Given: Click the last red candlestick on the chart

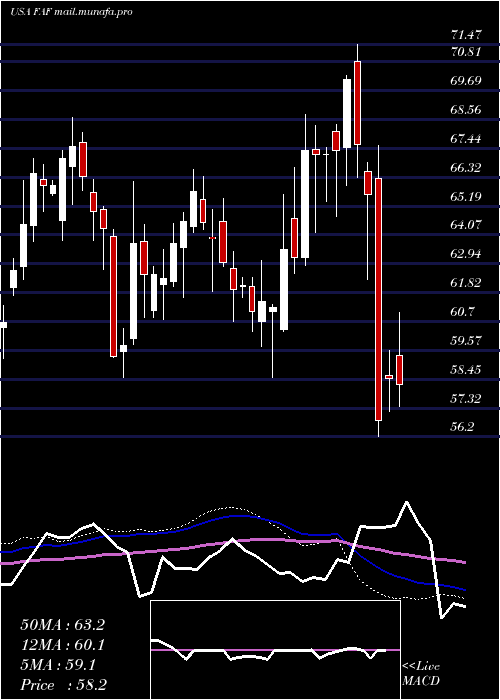Looking at the screenshot, I should tap(400, 370).
